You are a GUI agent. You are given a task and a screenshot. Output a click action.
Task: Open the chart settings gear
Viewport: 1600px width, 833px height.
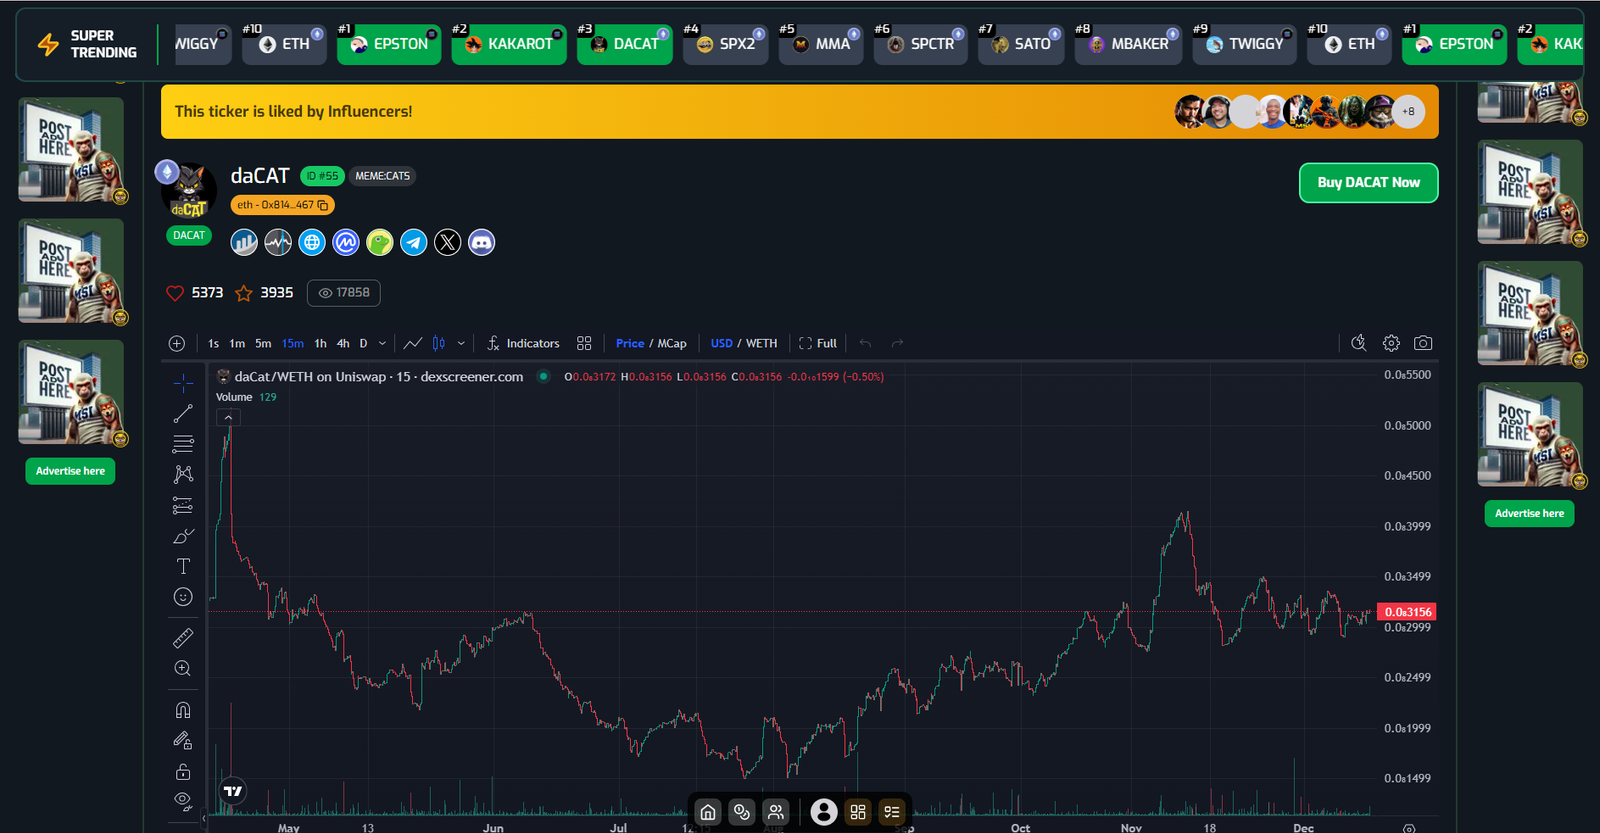click(x=1391, y=343)
